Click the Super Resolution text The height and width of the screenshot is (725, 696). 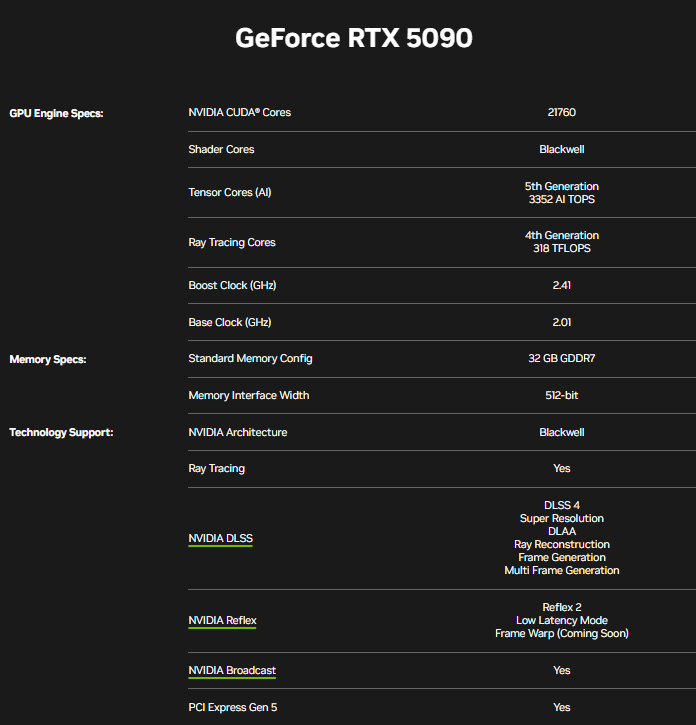pos(561,518)
